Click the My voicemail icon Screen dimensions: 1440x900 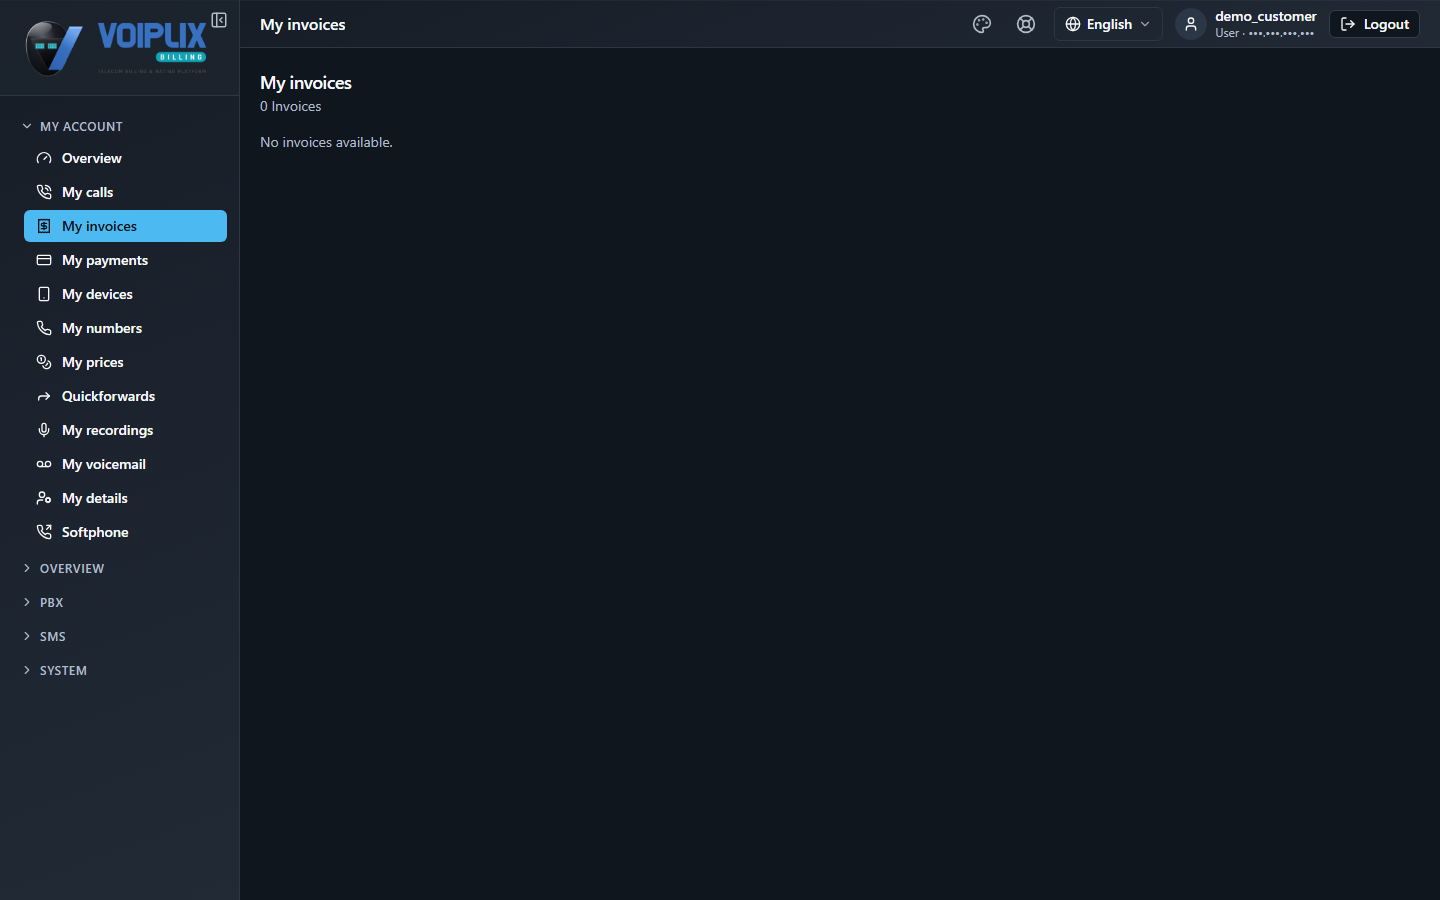(x=44, y=464)
